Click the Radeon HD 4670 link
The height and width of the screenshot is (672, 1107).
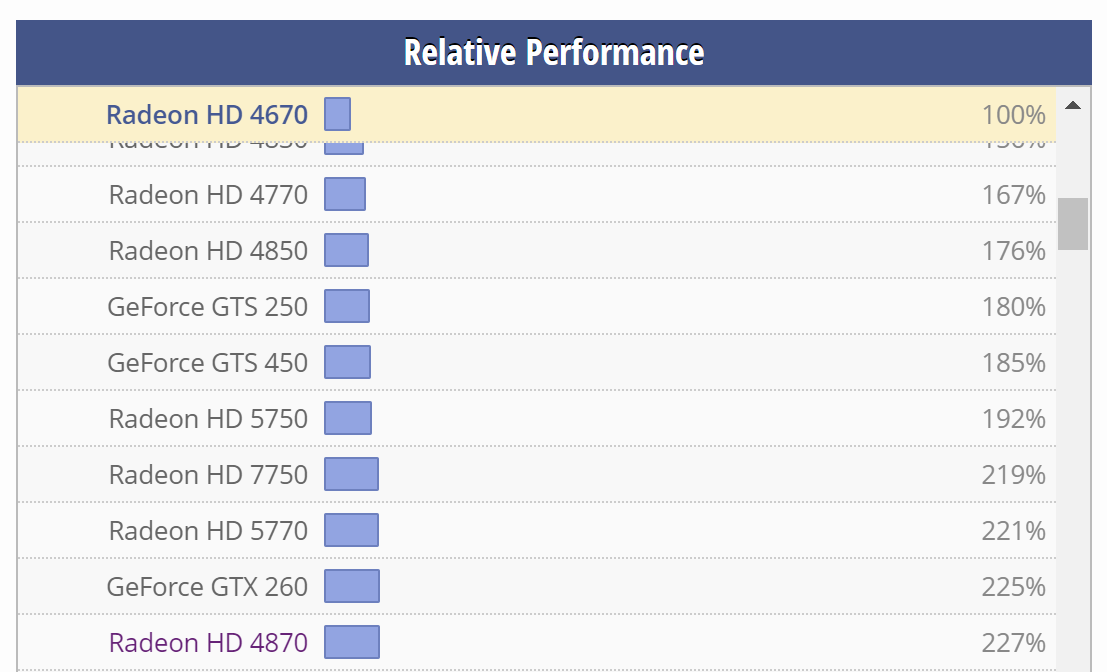point(207,114)
